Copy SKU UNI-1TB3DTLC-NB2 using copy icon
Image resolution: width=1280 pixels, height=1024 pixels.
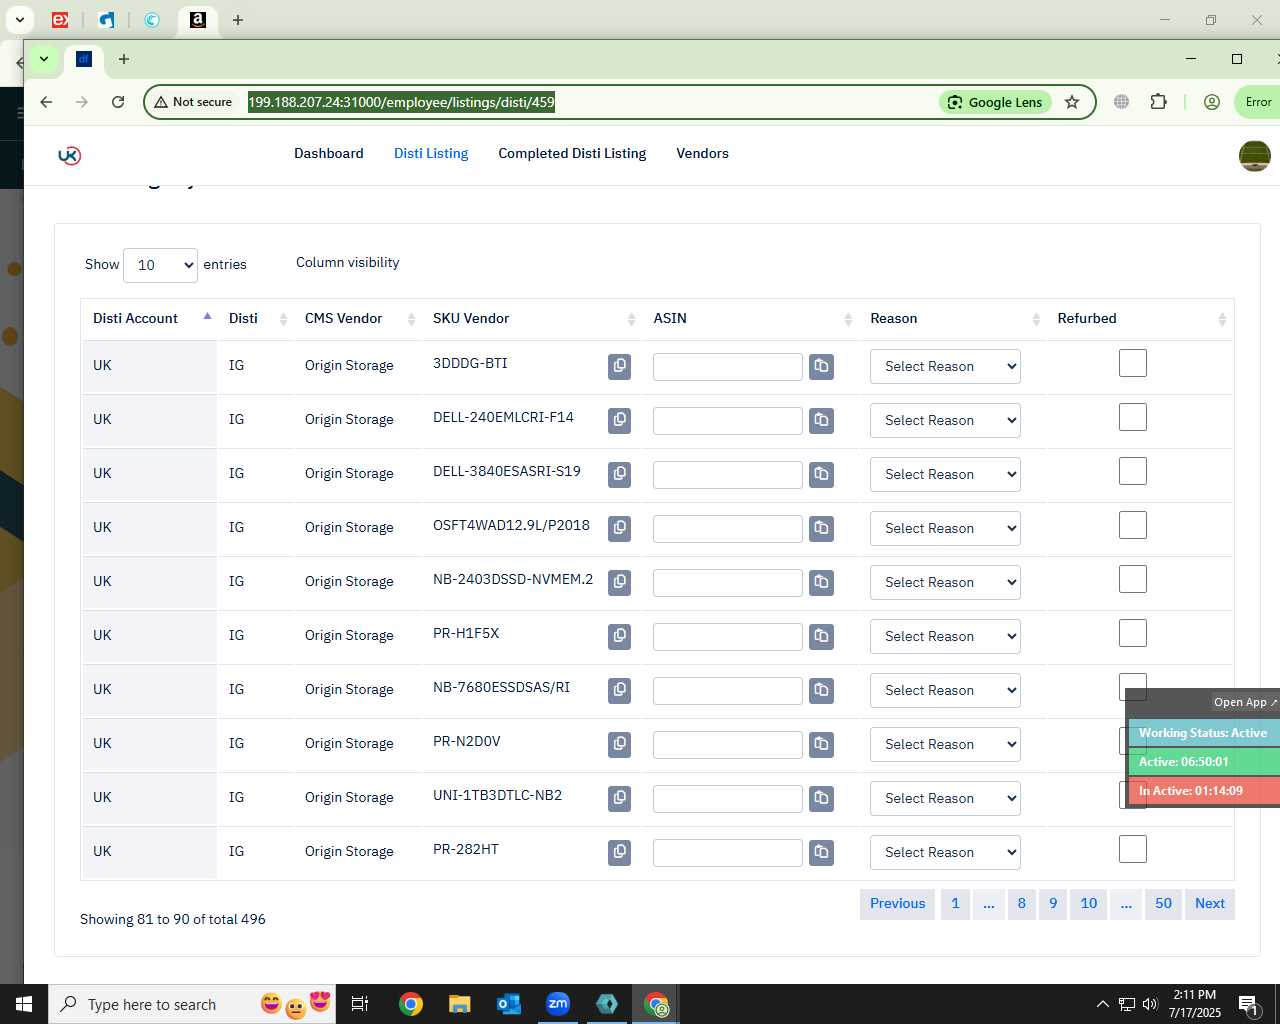620,798
